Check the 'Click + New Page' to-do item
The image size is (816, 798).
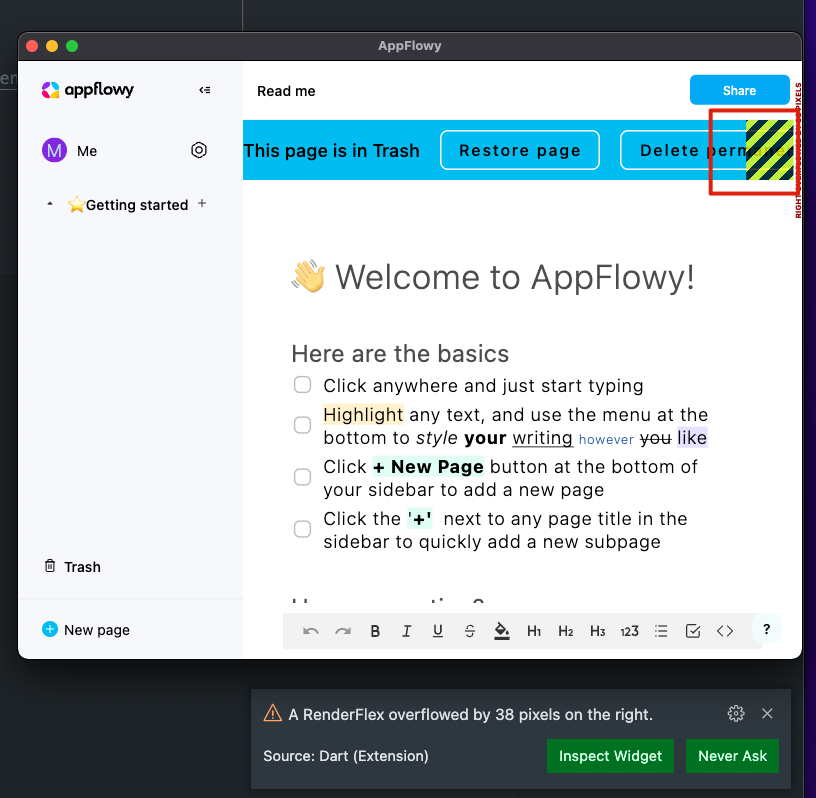(x=302, y=477)
